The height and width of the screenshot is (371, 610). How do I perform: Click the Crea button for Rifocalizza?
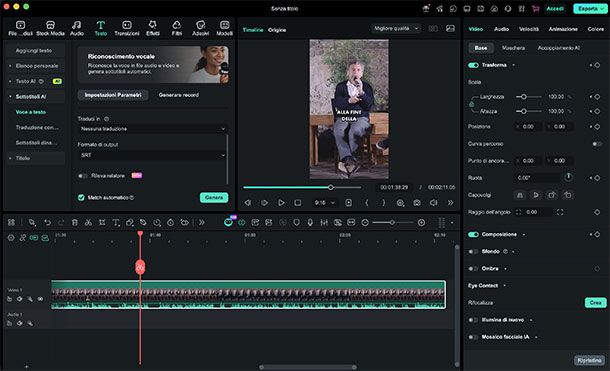pyautogui.click(x=595, y=303)
